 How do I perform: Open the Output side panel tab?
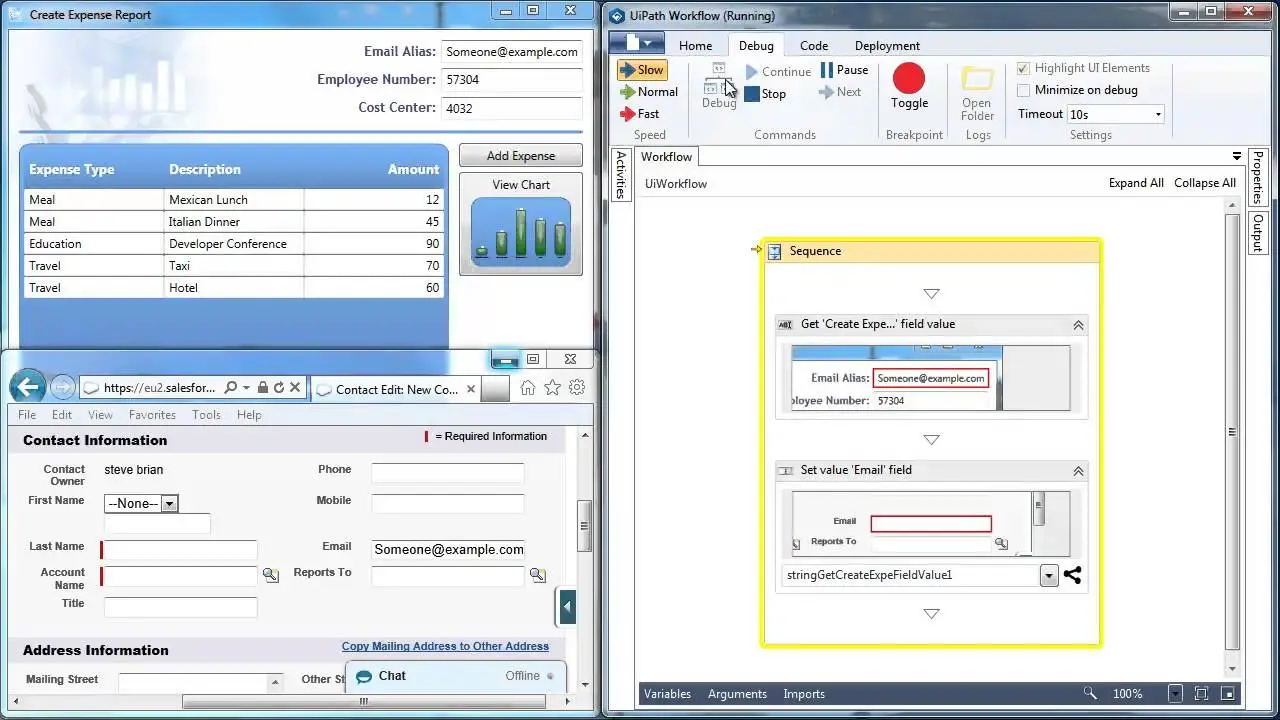[1258, 232]
